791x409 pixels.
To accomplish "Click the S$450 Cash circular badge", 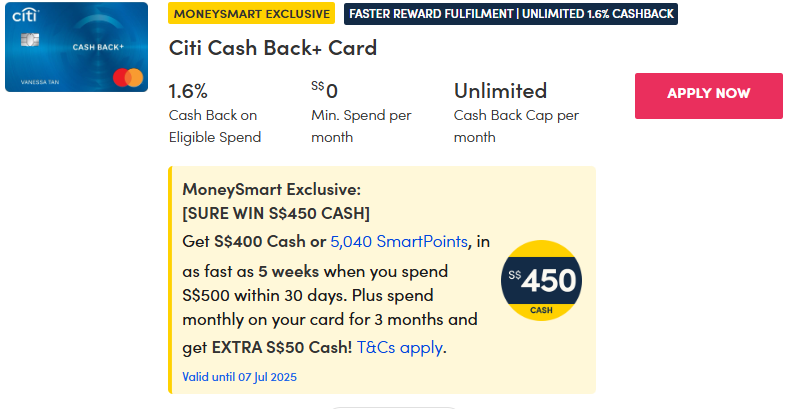I will [x=541, y=281].
